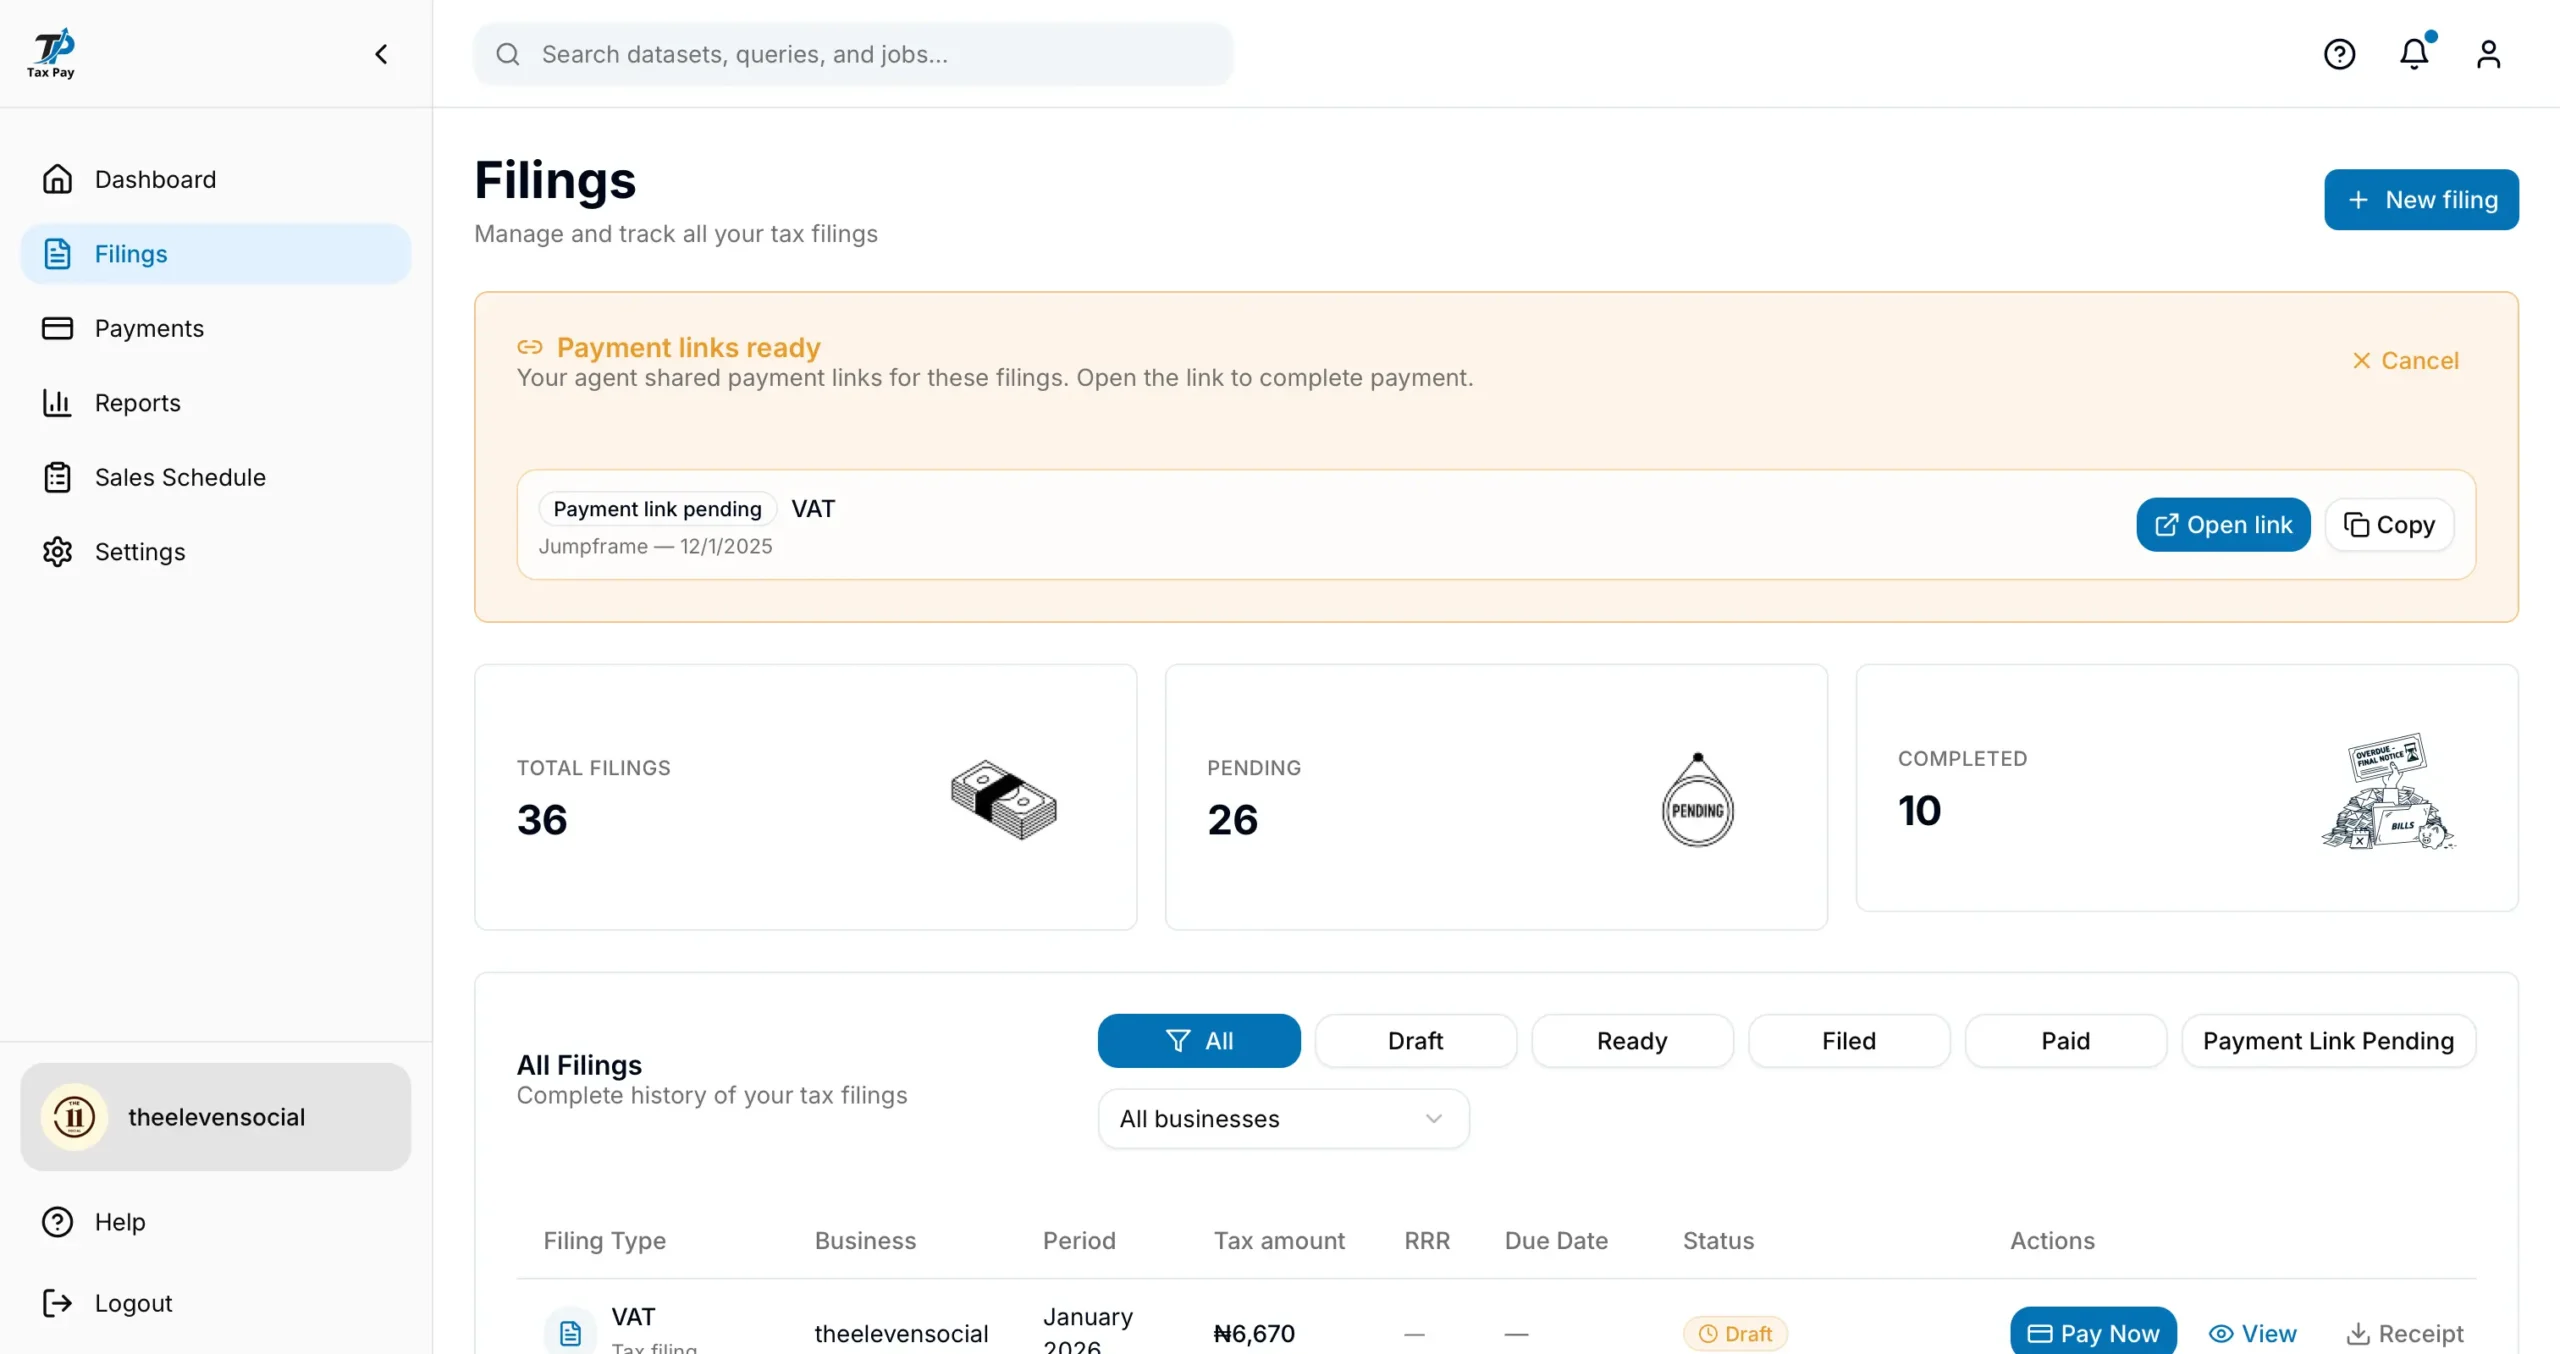Screen dimensions: 2560x1354
Task: Open the theelevensocial business switcher
Action: [216, 1117]
